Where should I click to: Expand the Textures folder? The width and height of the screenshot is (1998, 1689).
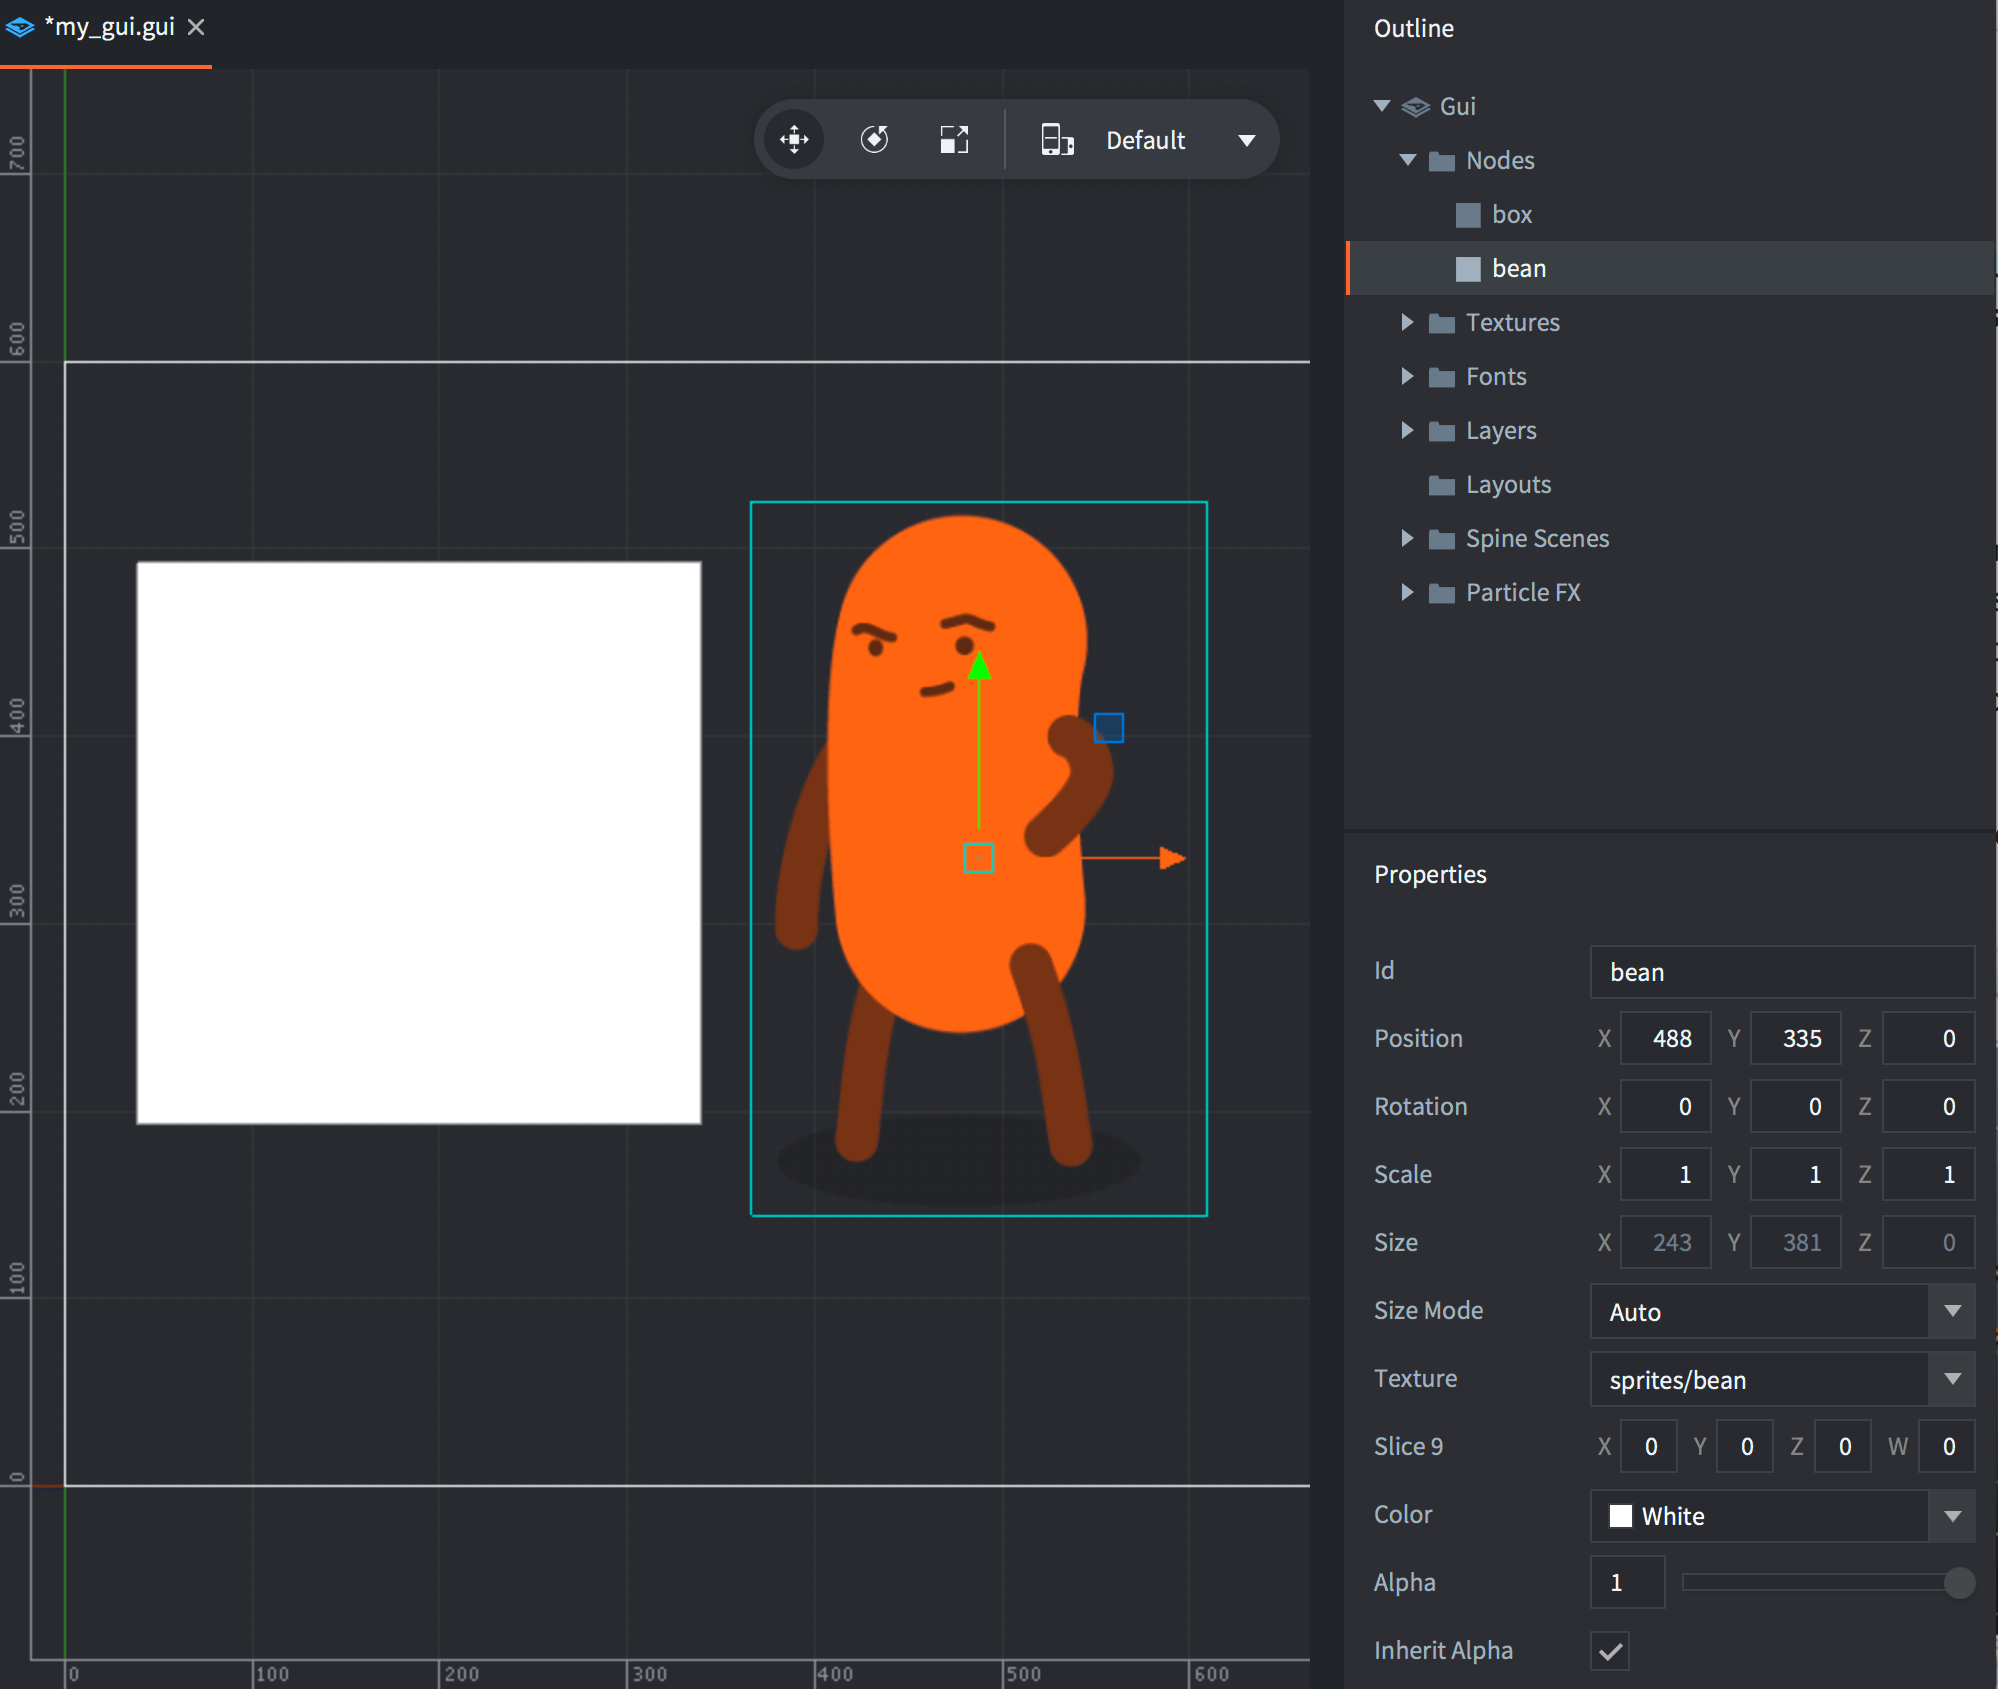1407,322
